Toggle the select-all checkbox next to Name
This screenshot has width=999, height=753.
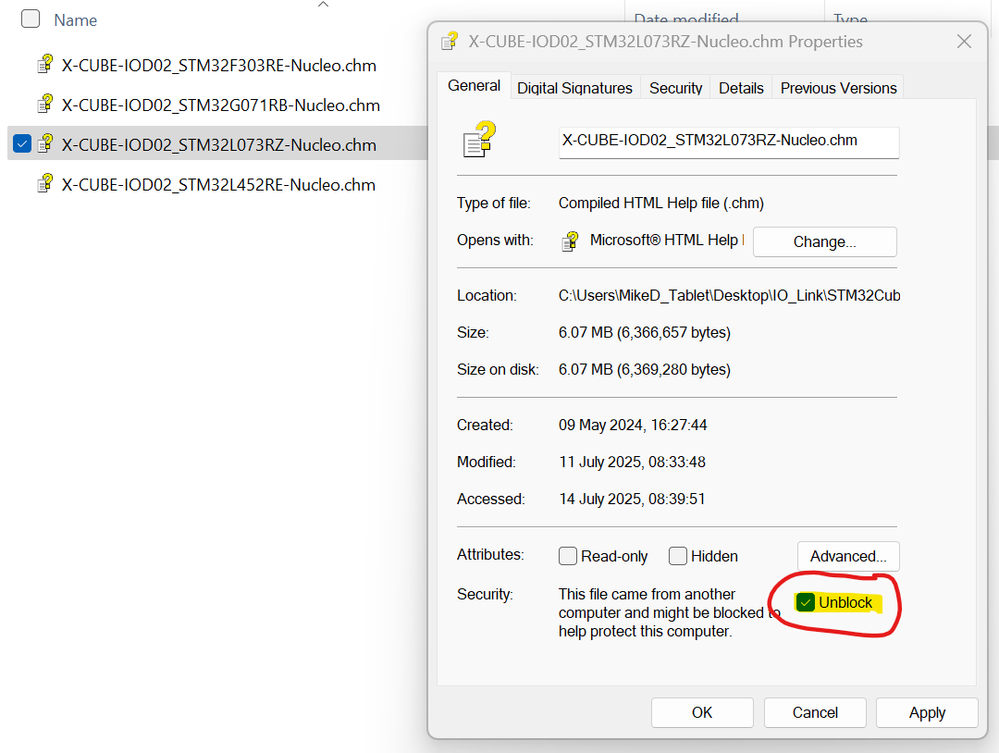[x=31, y=19]
